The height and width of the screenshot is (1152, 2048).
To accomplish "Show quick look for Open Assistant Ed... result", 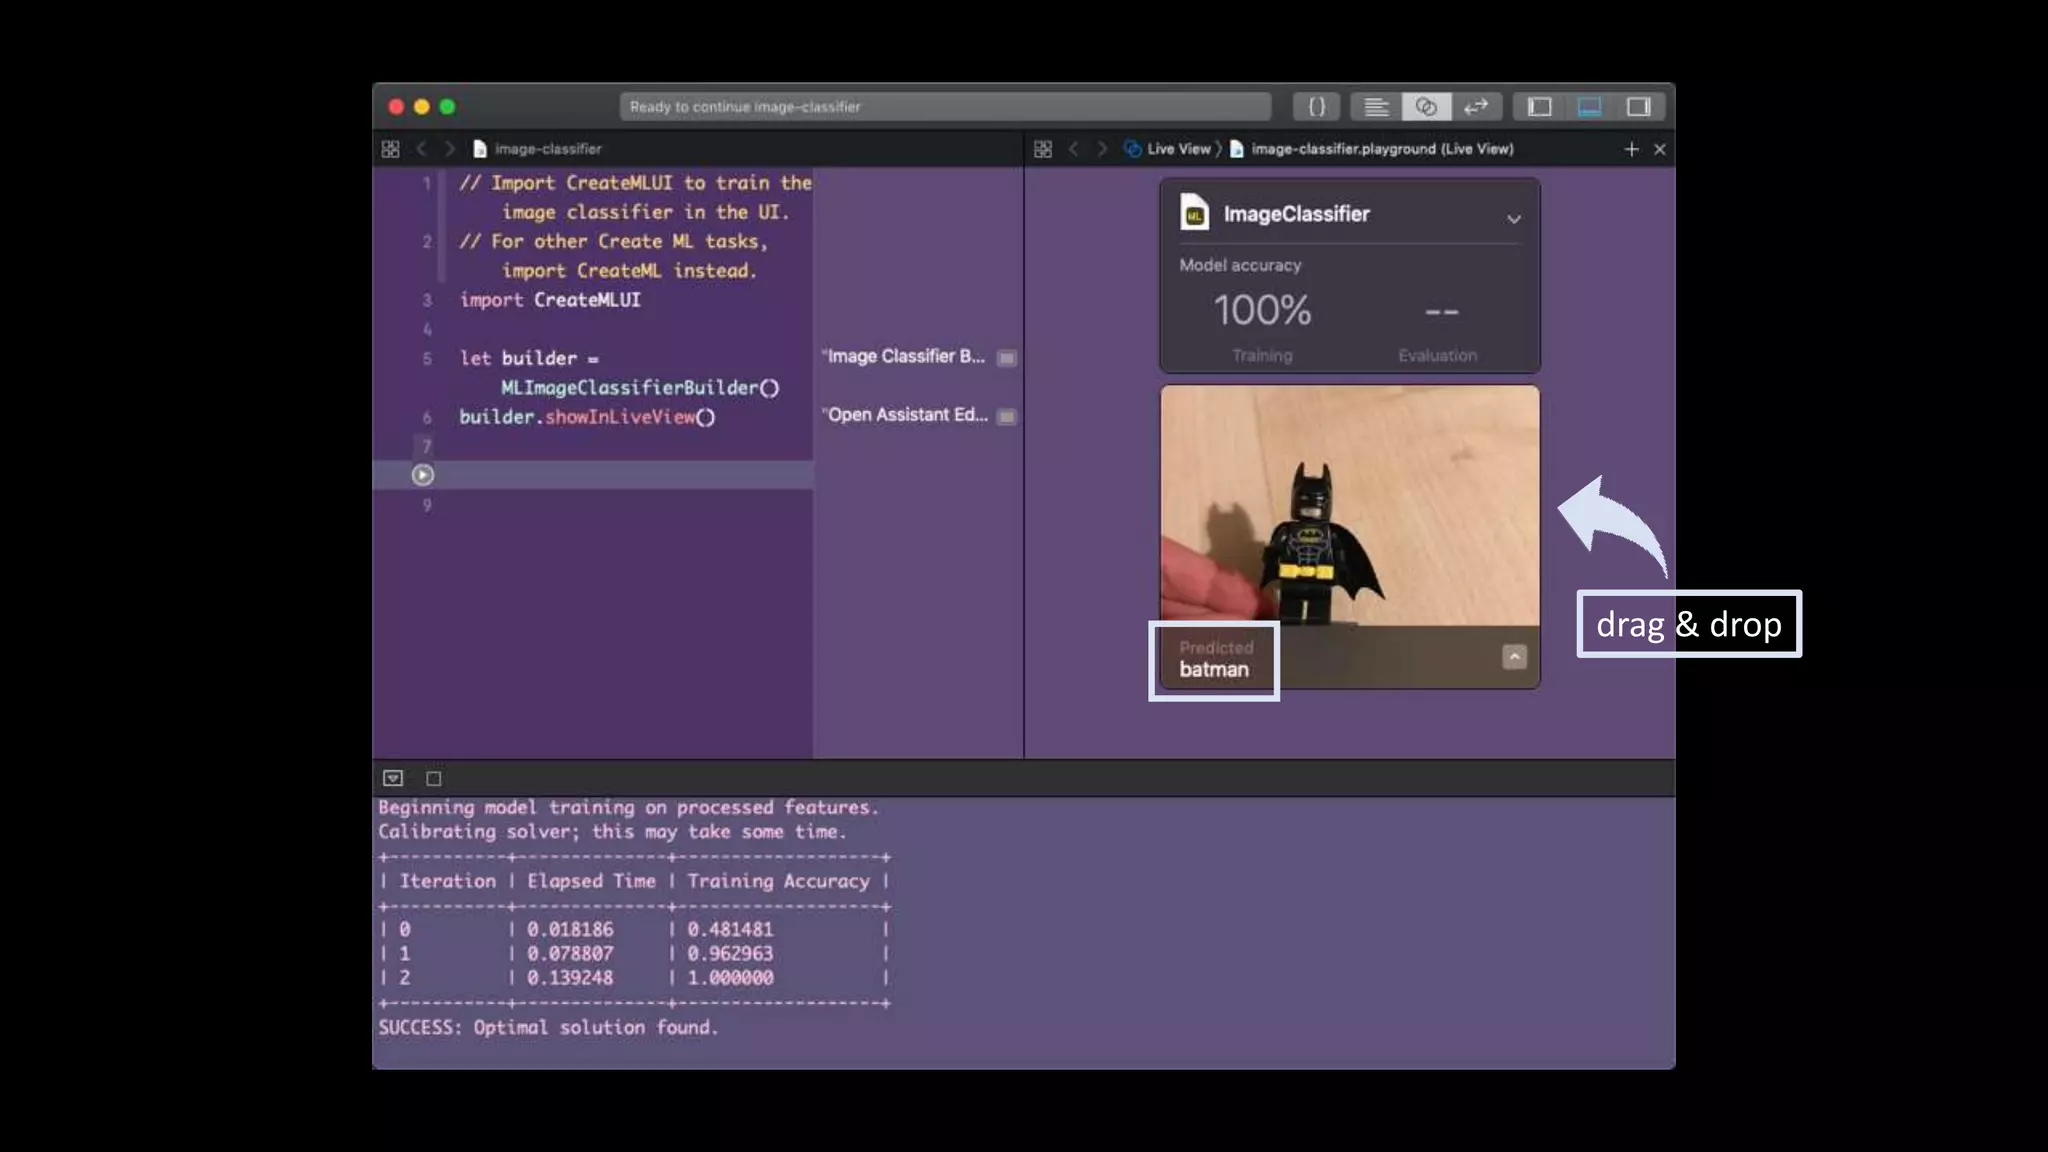I will coord(1007,417).
